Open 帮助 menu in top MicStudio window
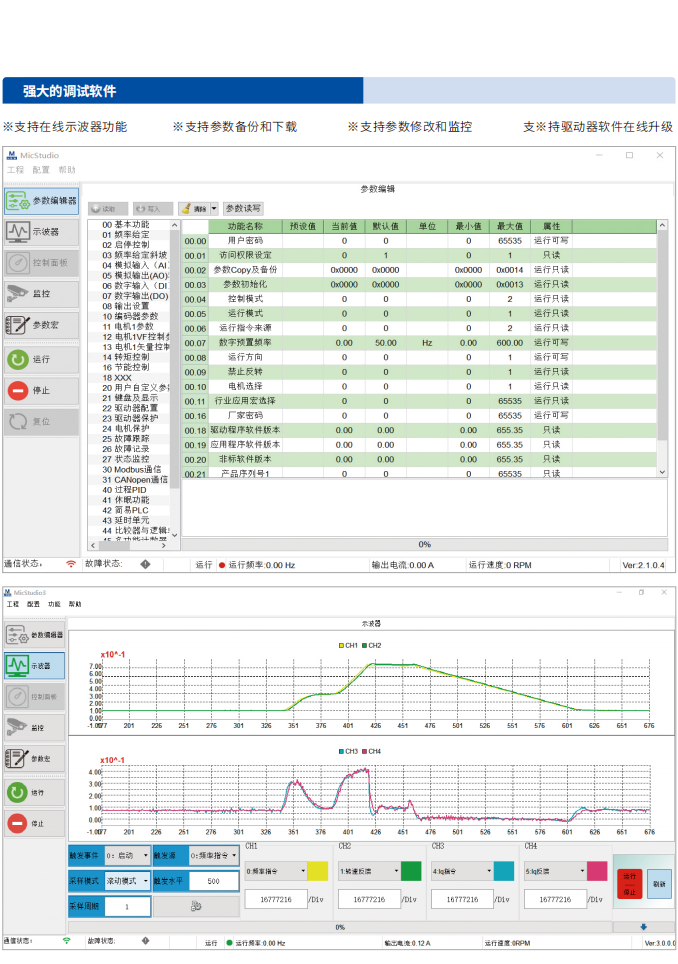The image size is (678, 964). 66,170
